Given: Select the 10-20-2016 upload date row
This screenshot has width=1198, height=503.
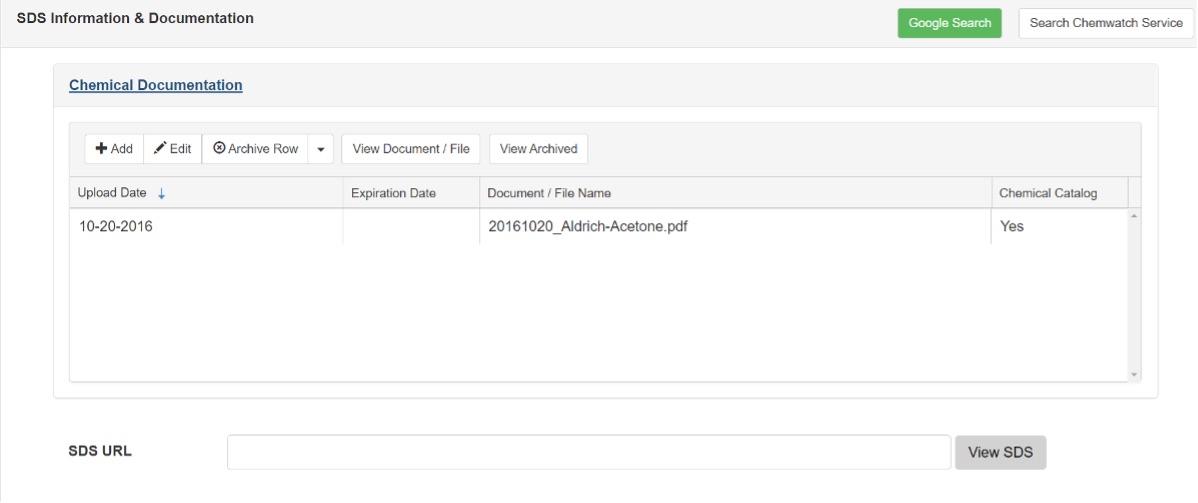Looking at the screenshot, I should [x=116, y=226].
